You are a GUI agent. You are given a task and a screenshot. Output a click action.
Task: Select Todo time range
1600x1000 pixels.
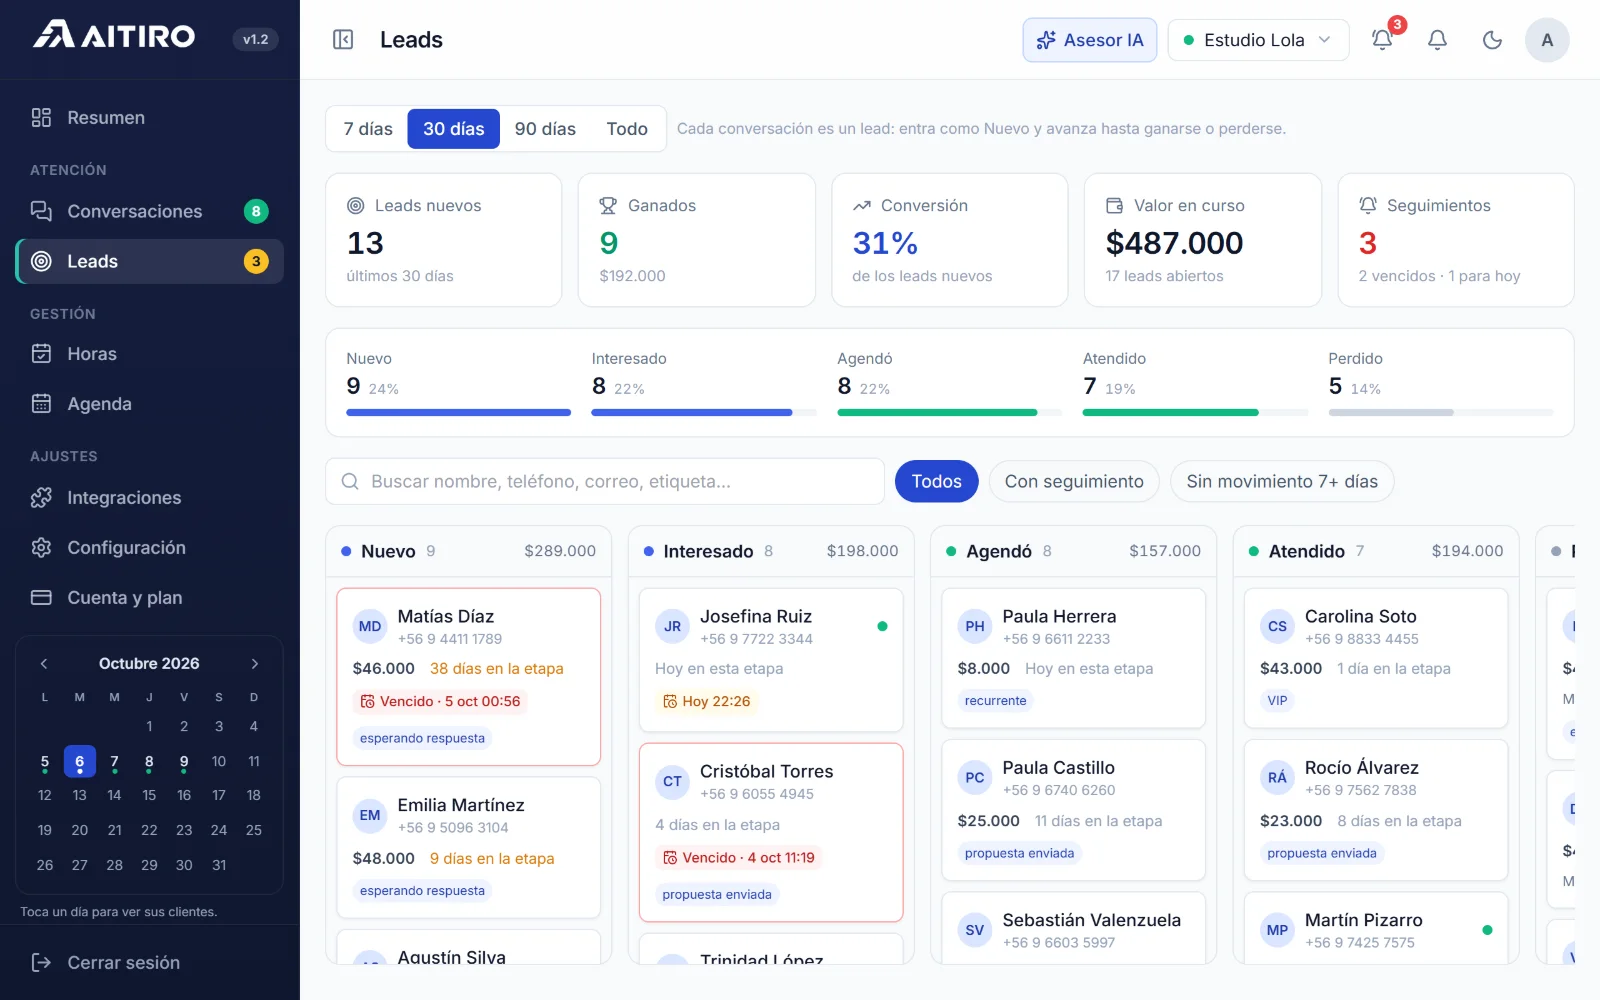(x=627, y=129)
